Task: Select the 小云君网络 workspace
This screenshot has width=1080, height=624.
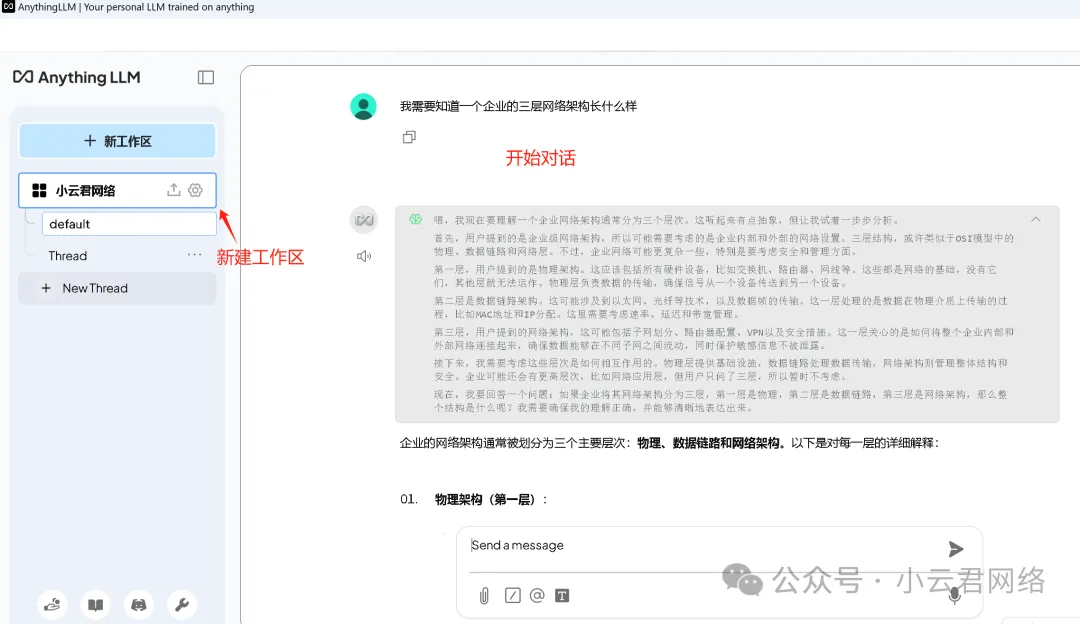Action: (x=86, y=190)
